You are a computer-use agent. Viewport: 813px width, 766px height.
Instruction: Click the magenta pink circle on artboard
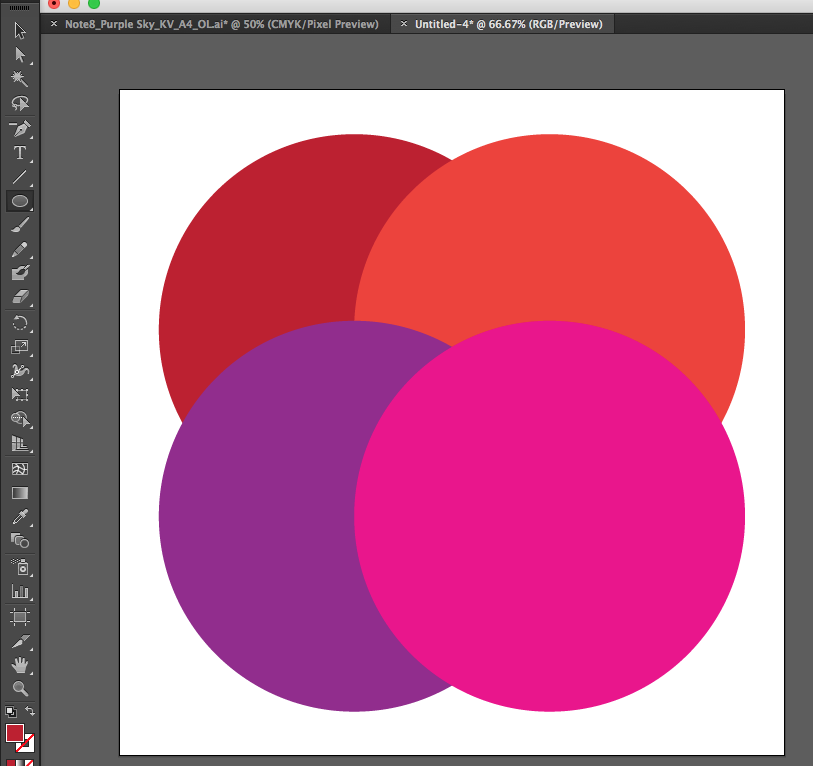(550, 516)
